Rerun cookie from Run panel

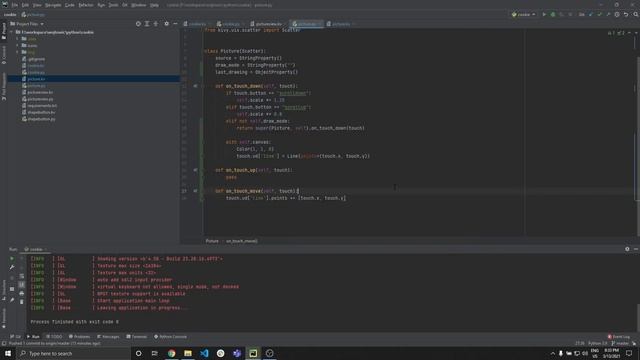coord(12,258)
